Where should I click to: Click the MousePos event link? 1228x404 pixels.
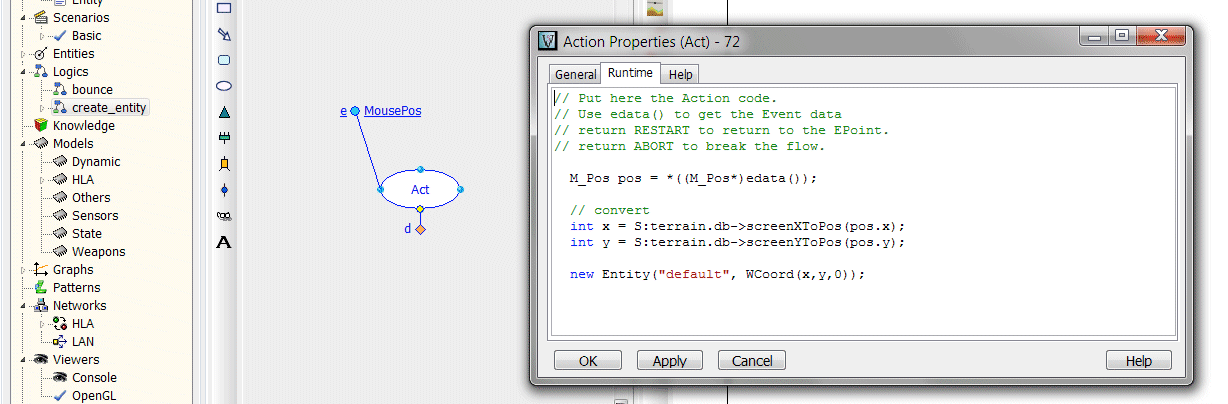tap(392, 111)
